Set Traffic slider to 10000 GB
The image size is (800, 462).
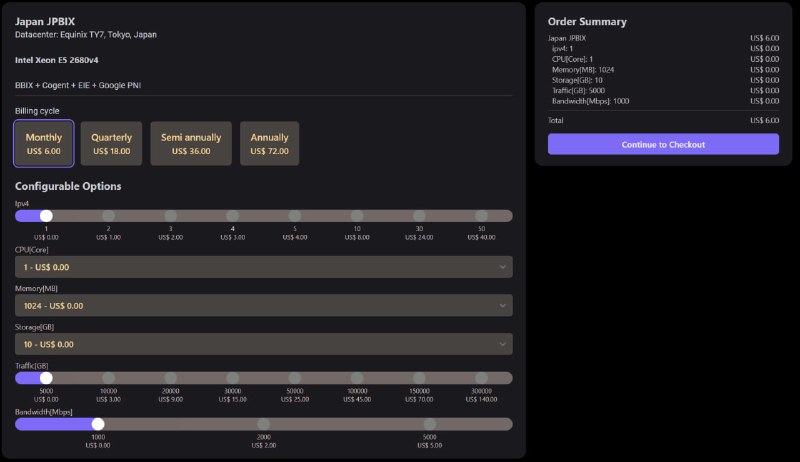[108, 378]
